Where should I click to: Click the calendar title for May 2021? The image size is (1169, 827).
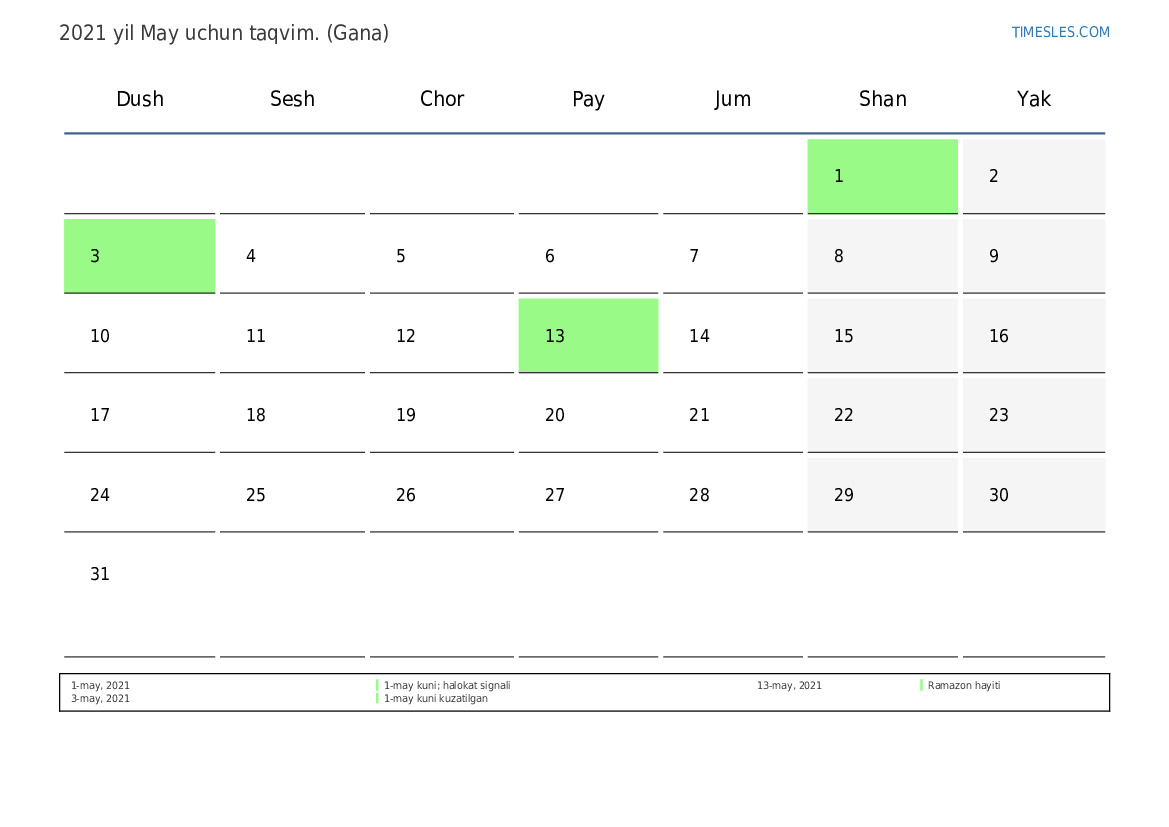[x=224, y=34]
